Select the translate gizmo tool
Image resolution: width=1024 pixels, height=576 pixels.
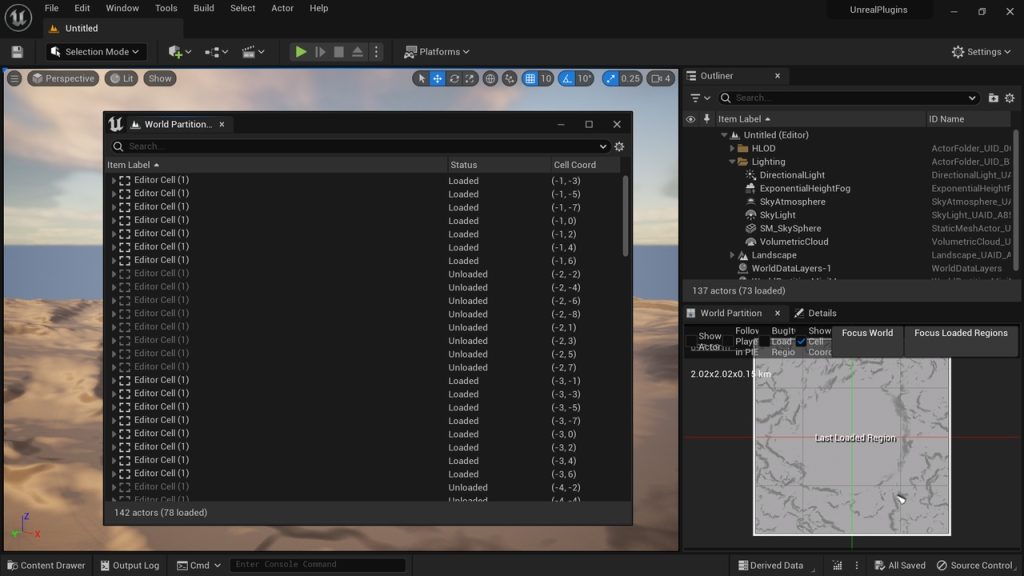tap(438, 78)
